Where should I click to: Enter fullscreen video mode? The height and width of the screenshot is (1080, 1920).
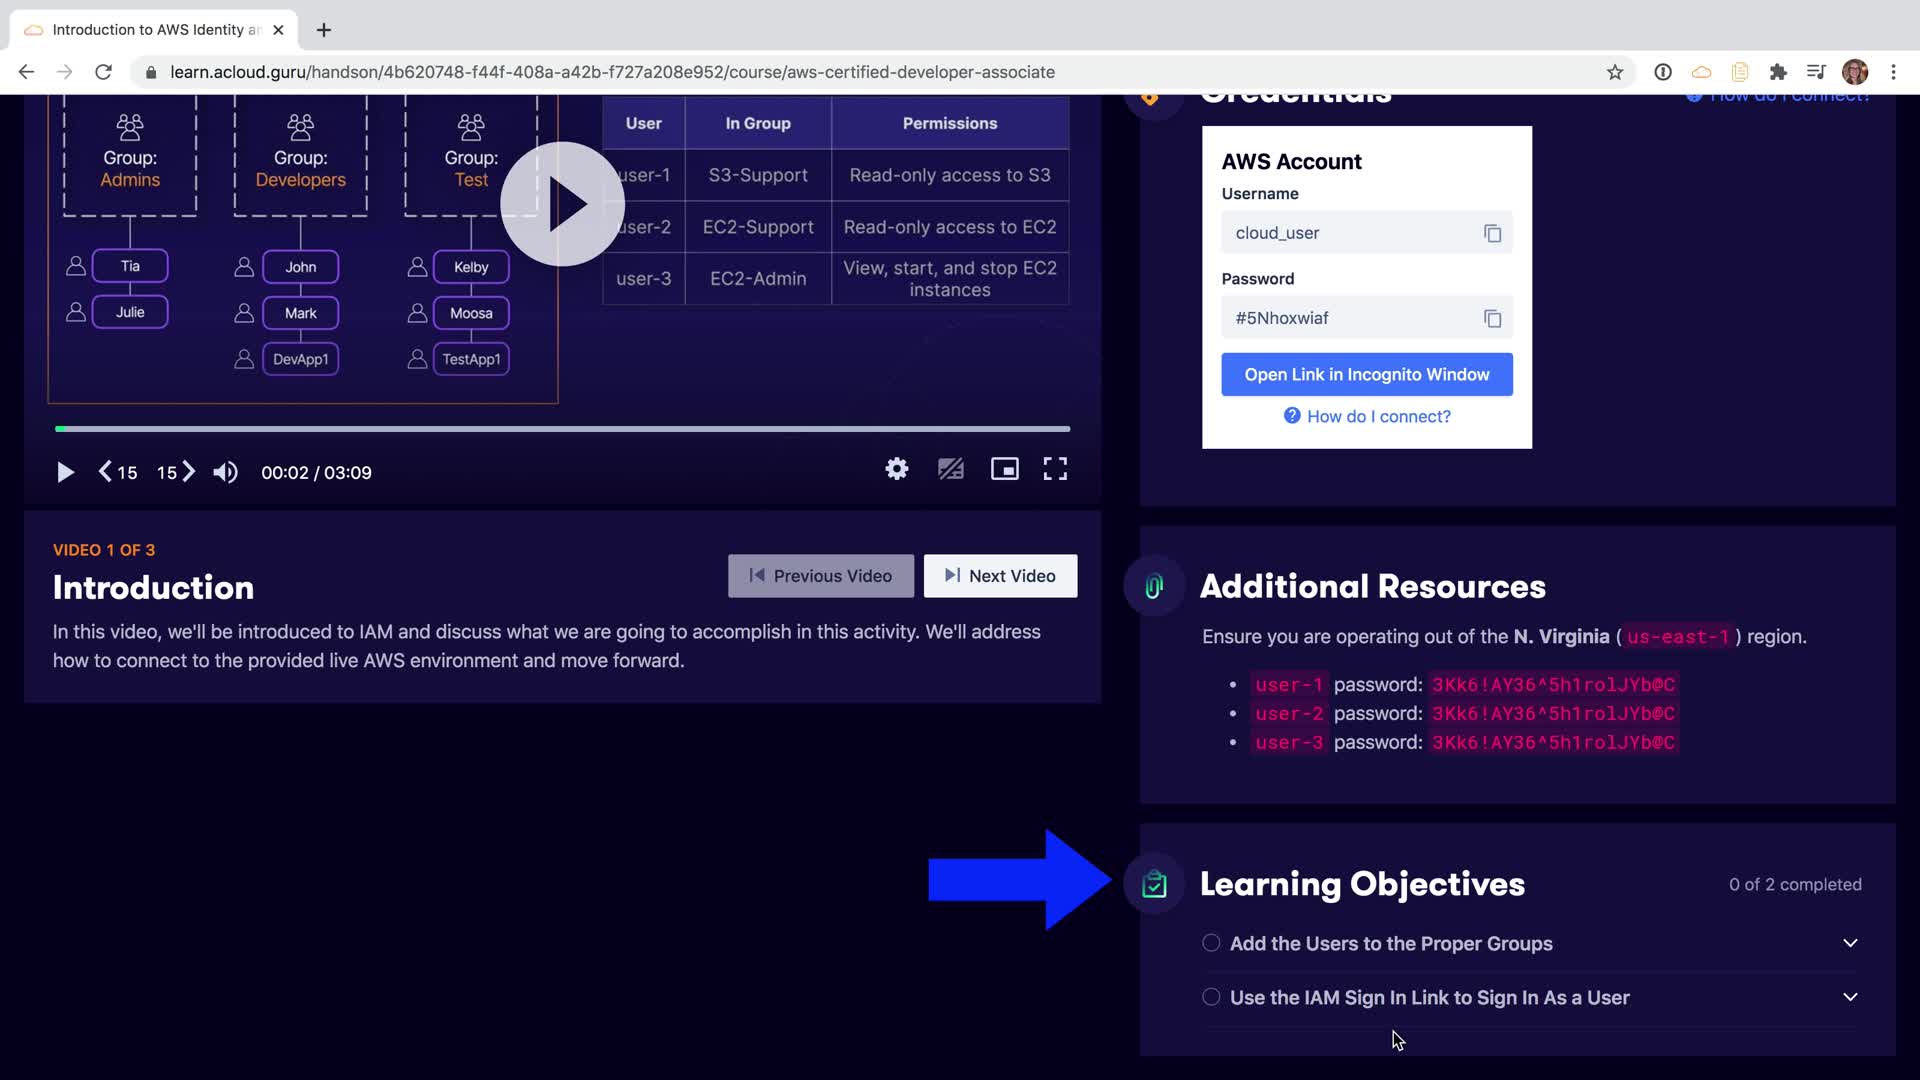(1055, 469)
